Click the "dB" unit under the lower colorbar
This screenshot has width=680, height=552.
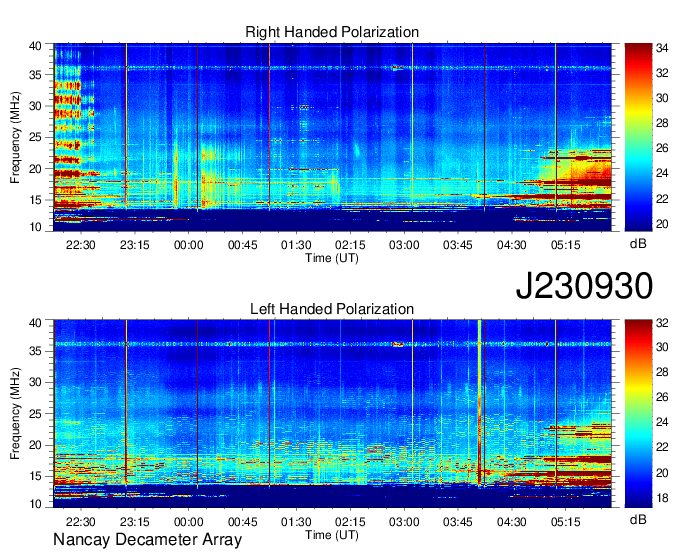pyautogui.click(x=638, y=519)
